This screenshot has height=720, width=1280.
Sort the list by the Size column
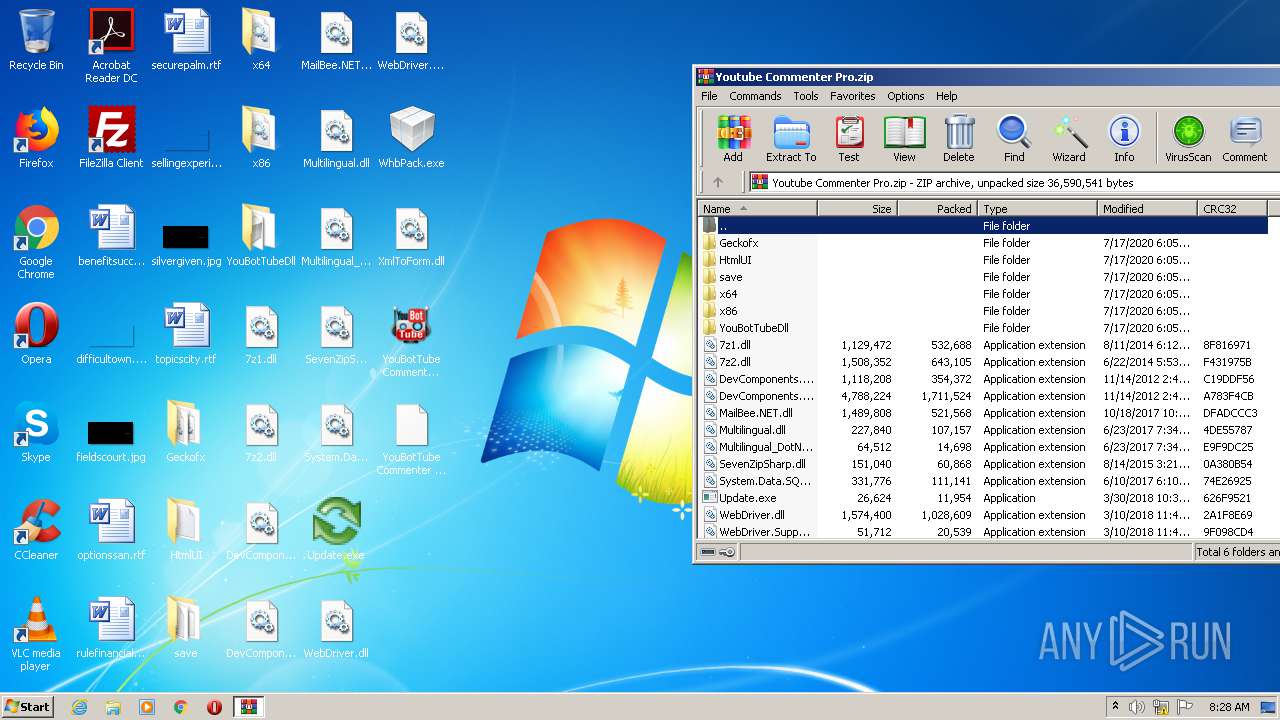pyautogui.click(x=858, y=208)
